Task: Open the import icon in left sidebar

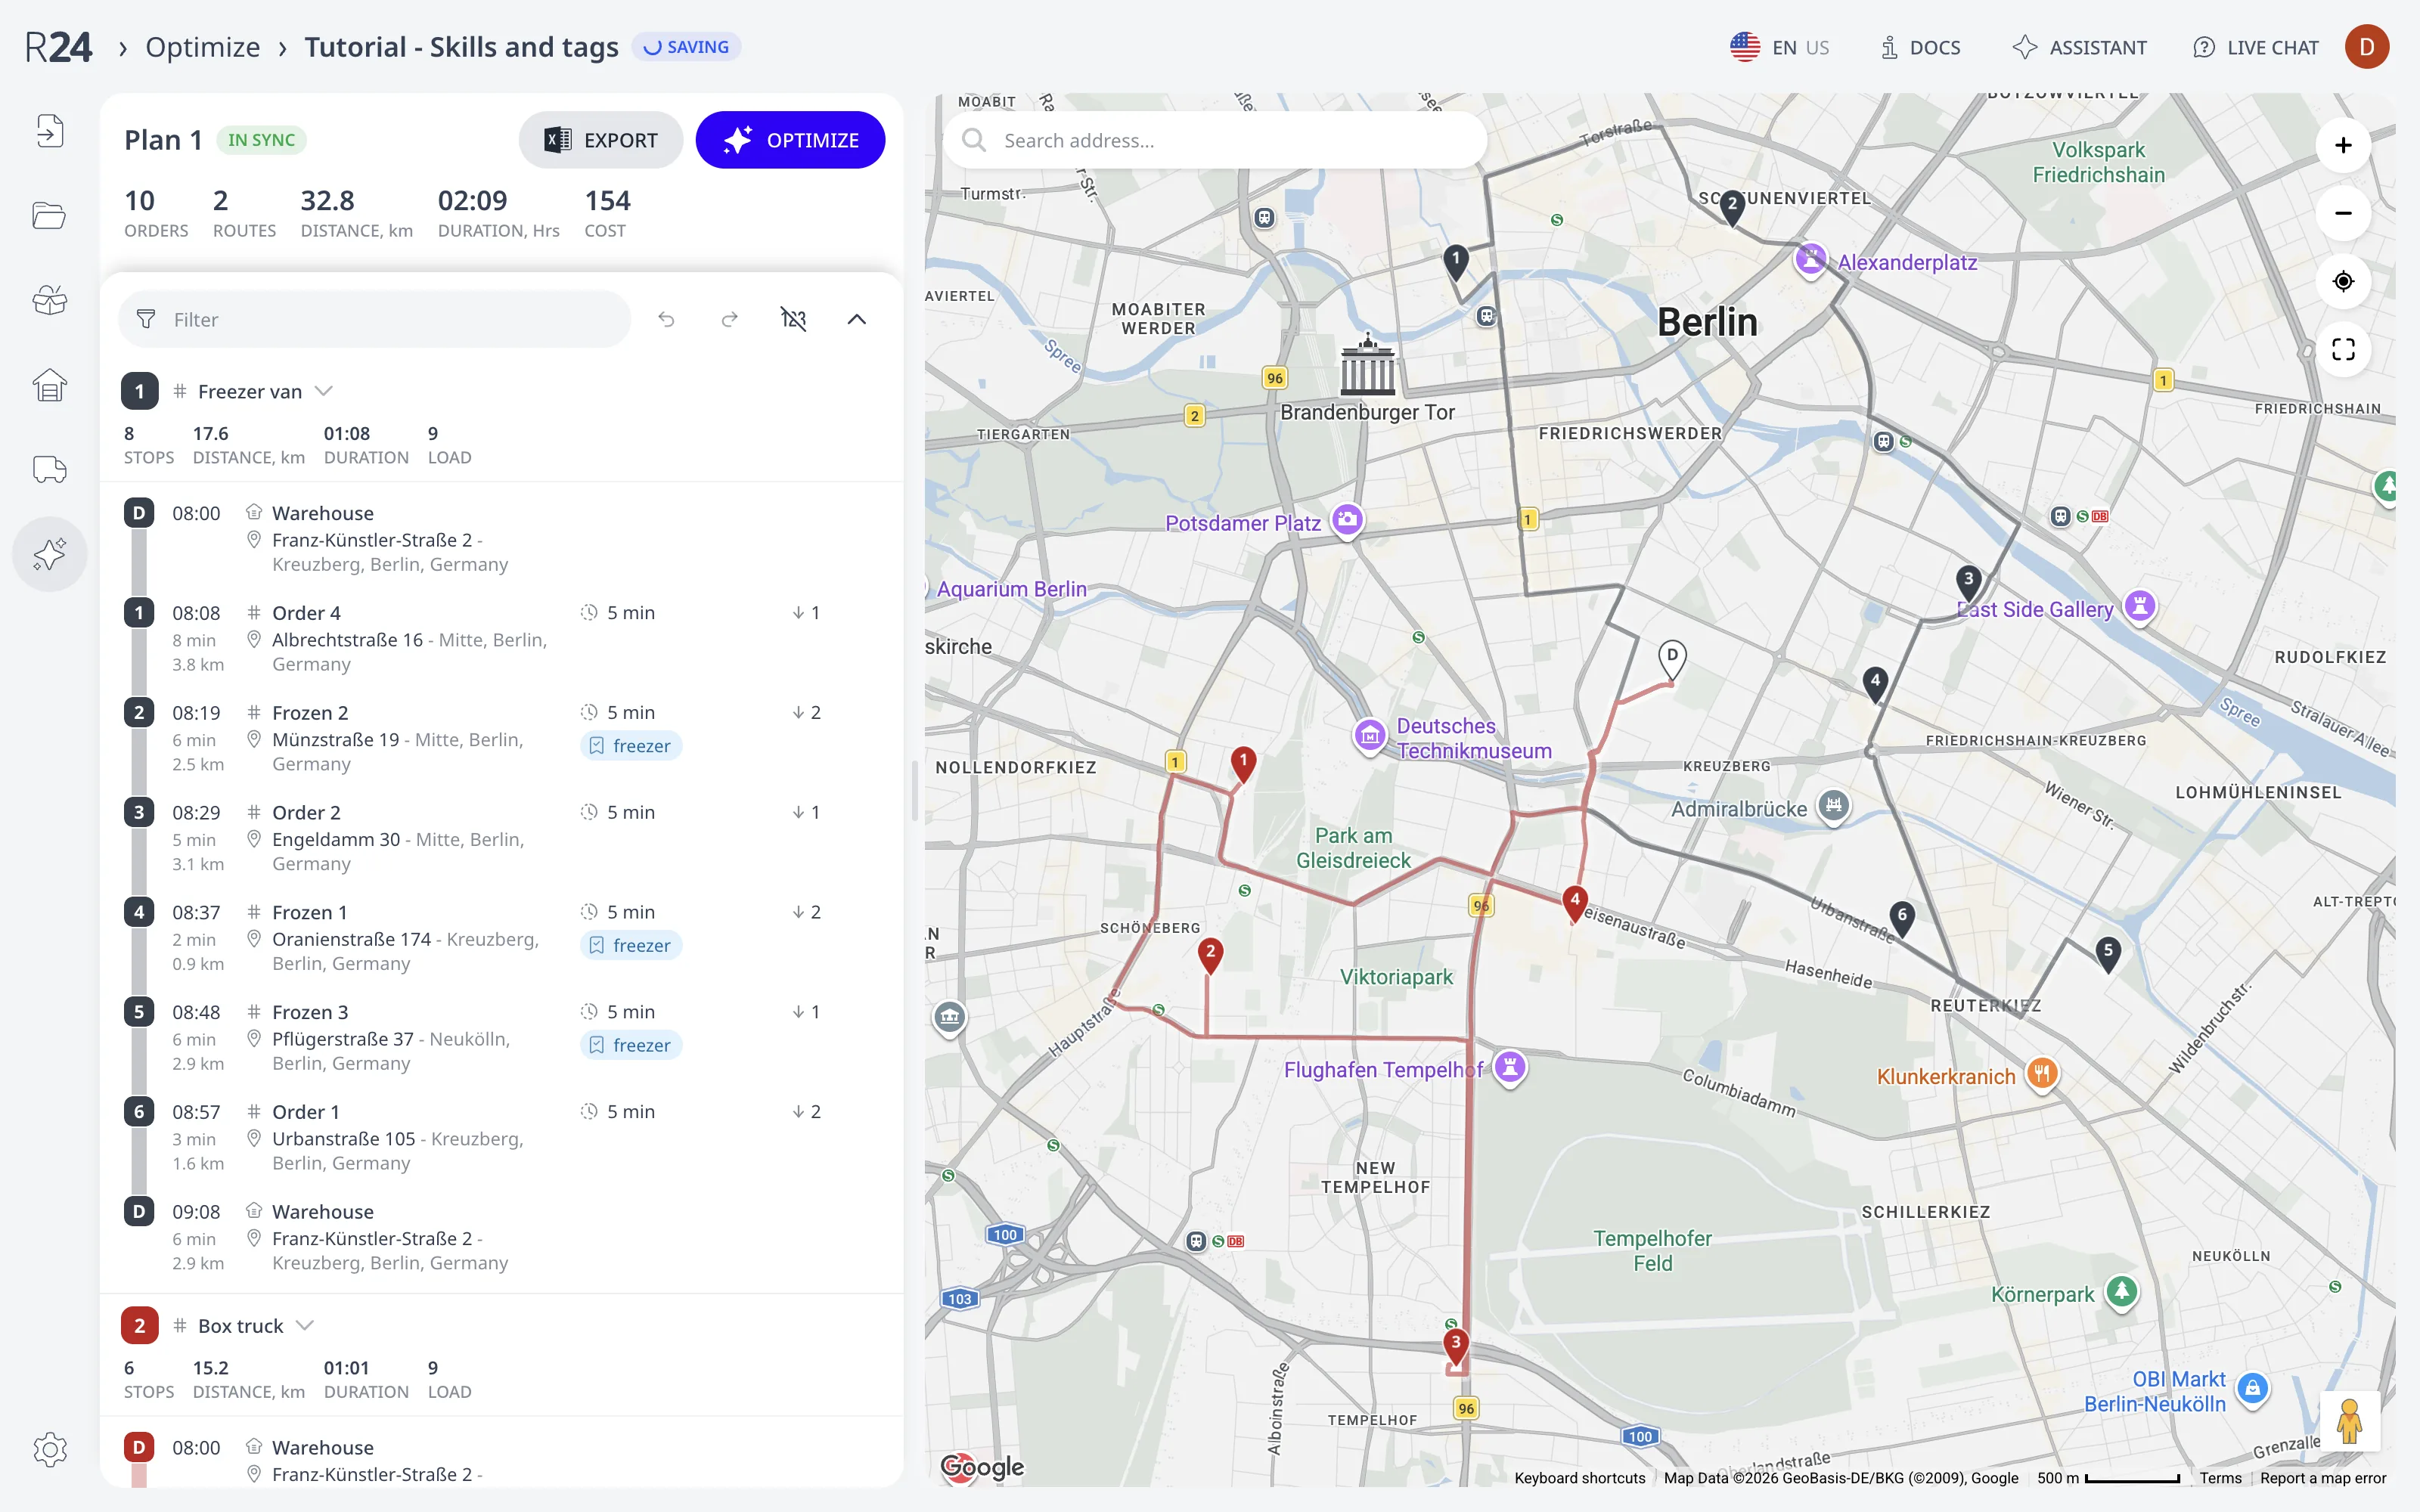Action: 50,131
